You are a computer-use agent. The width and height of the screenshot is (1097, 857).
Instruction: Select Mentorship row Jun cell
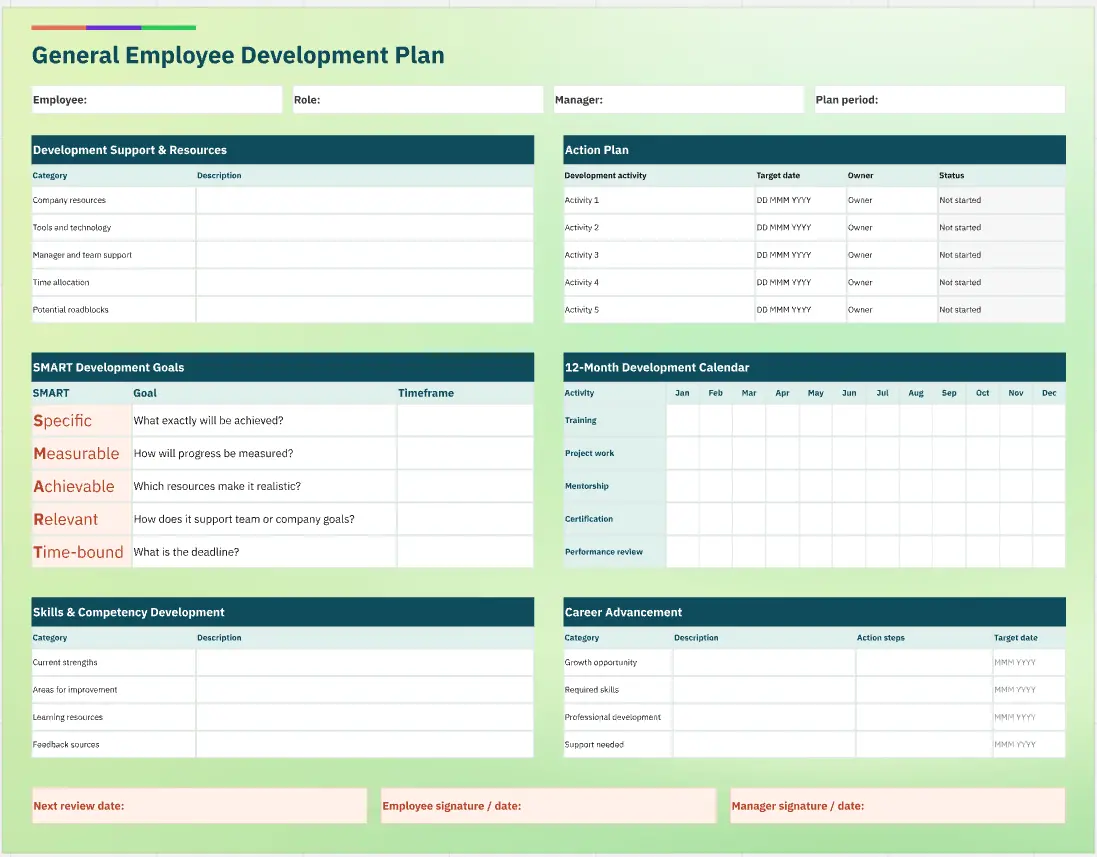pos(849,486)
